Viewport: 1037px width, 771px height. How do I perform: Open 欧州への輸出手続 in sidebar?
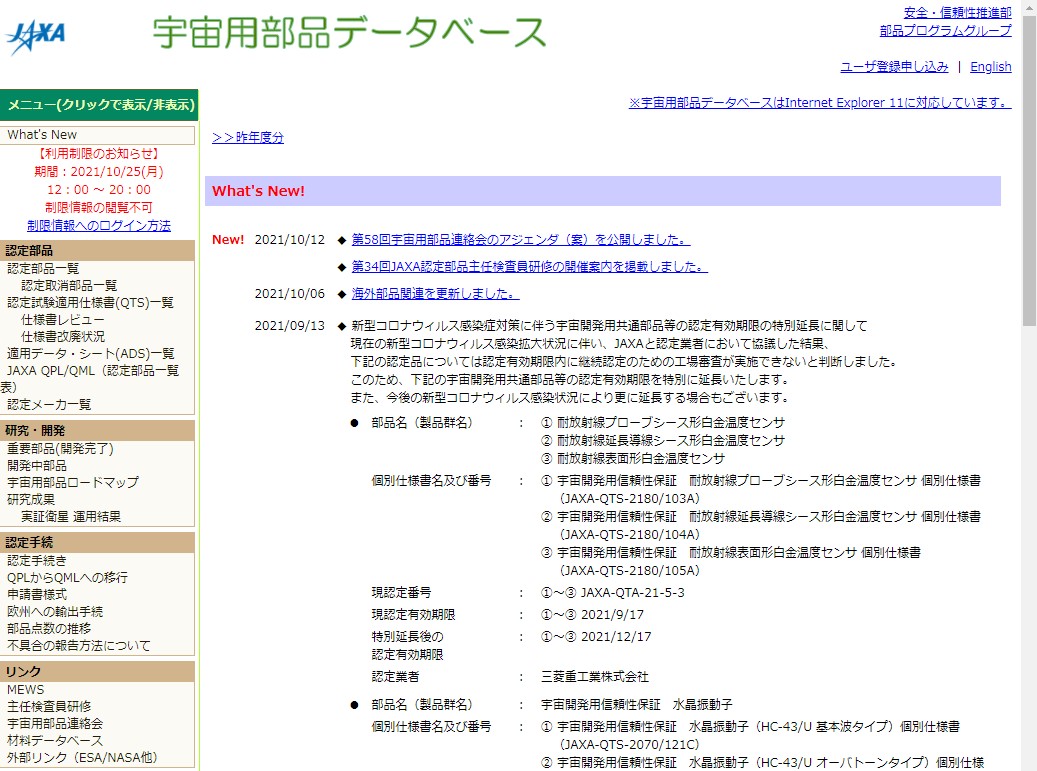coord(55,611)
